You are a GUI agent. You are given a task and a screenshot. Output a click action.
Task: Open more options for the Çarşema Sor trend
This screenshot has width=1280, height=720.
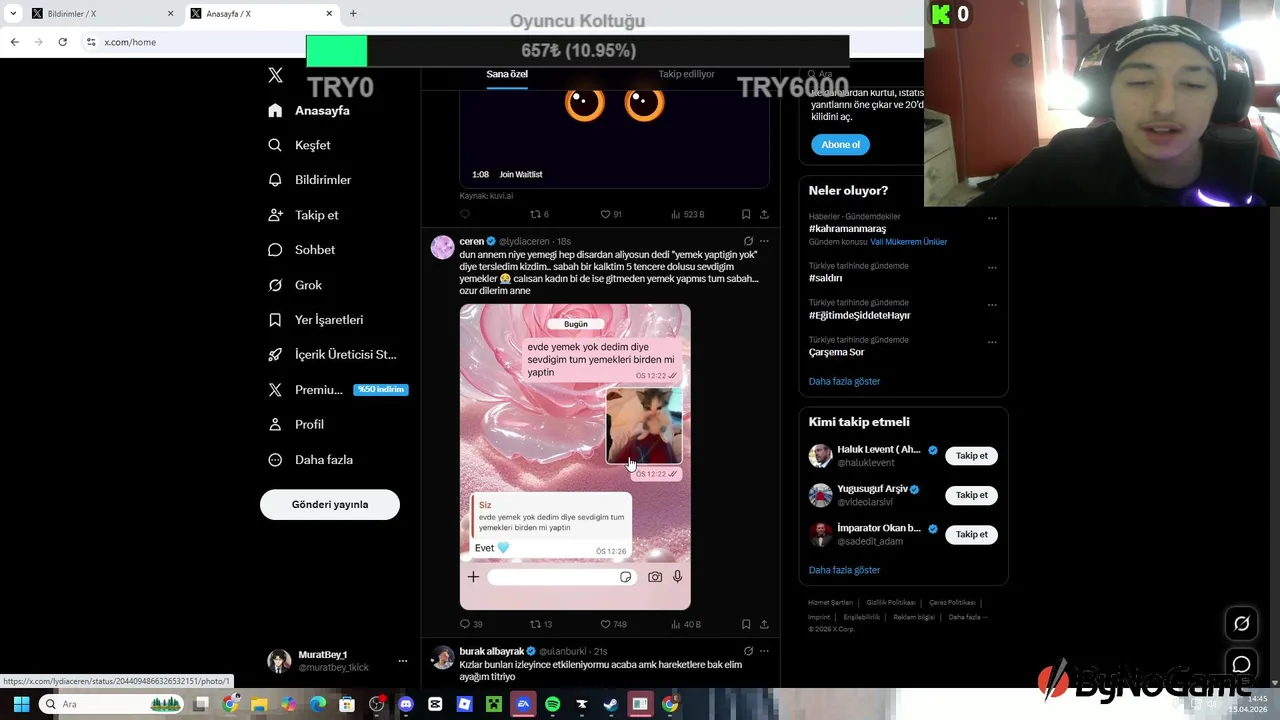coord(992,341)
